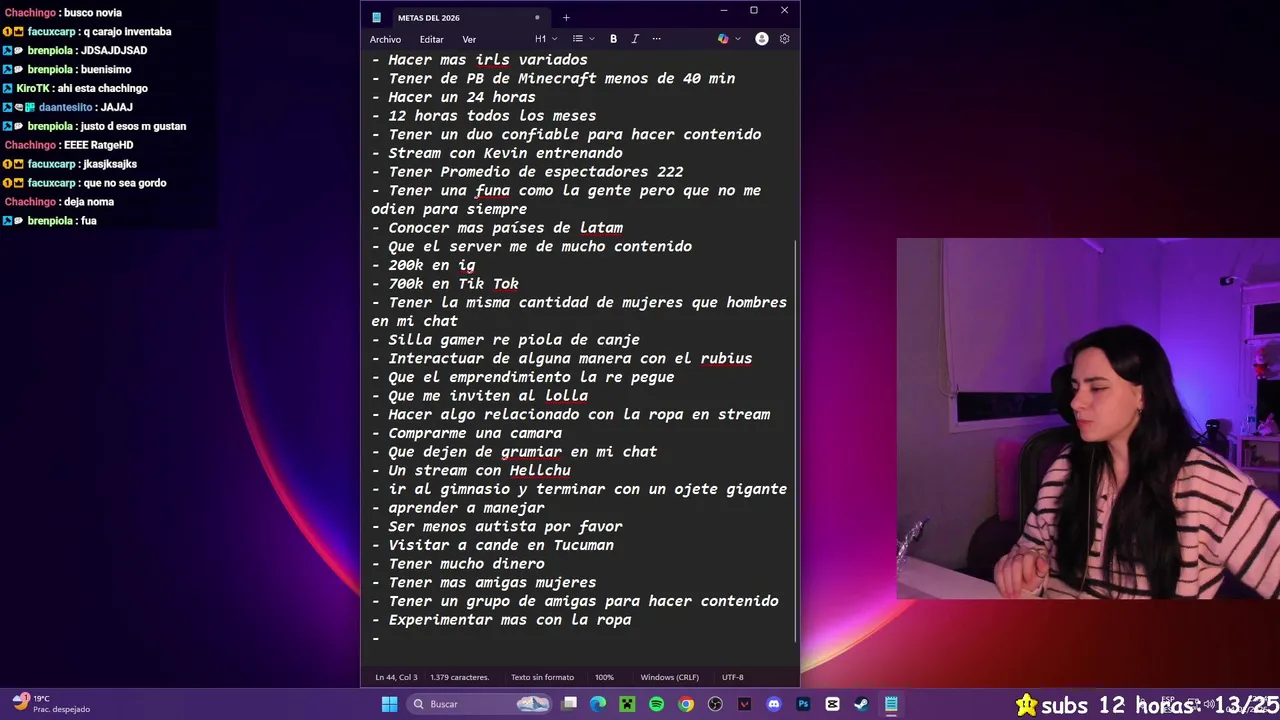1280x720 pixels.
Task: Click brenpiola's chat message 'buenisimo'
Action: 106,69
